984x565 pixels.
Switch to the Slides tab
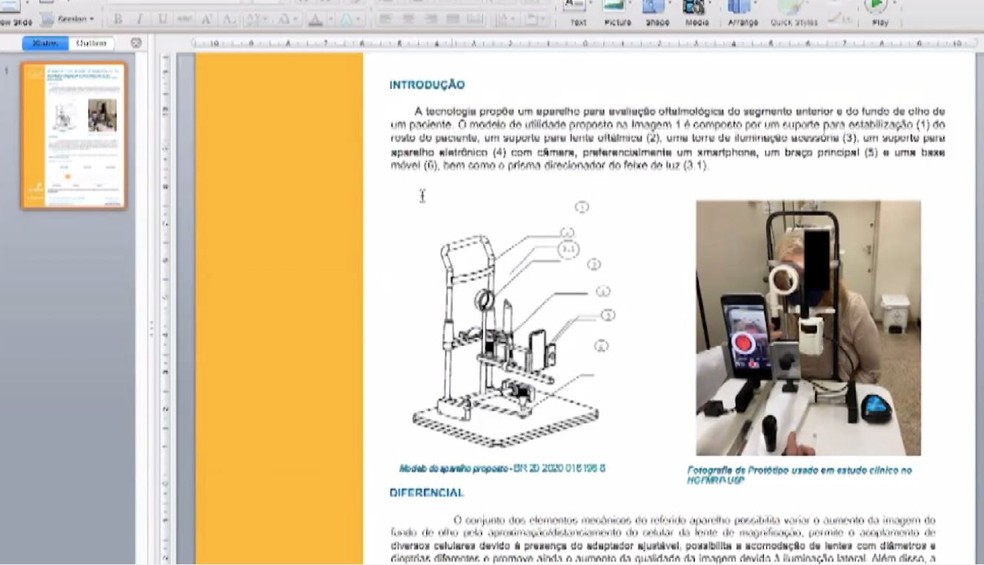[45, 43]
